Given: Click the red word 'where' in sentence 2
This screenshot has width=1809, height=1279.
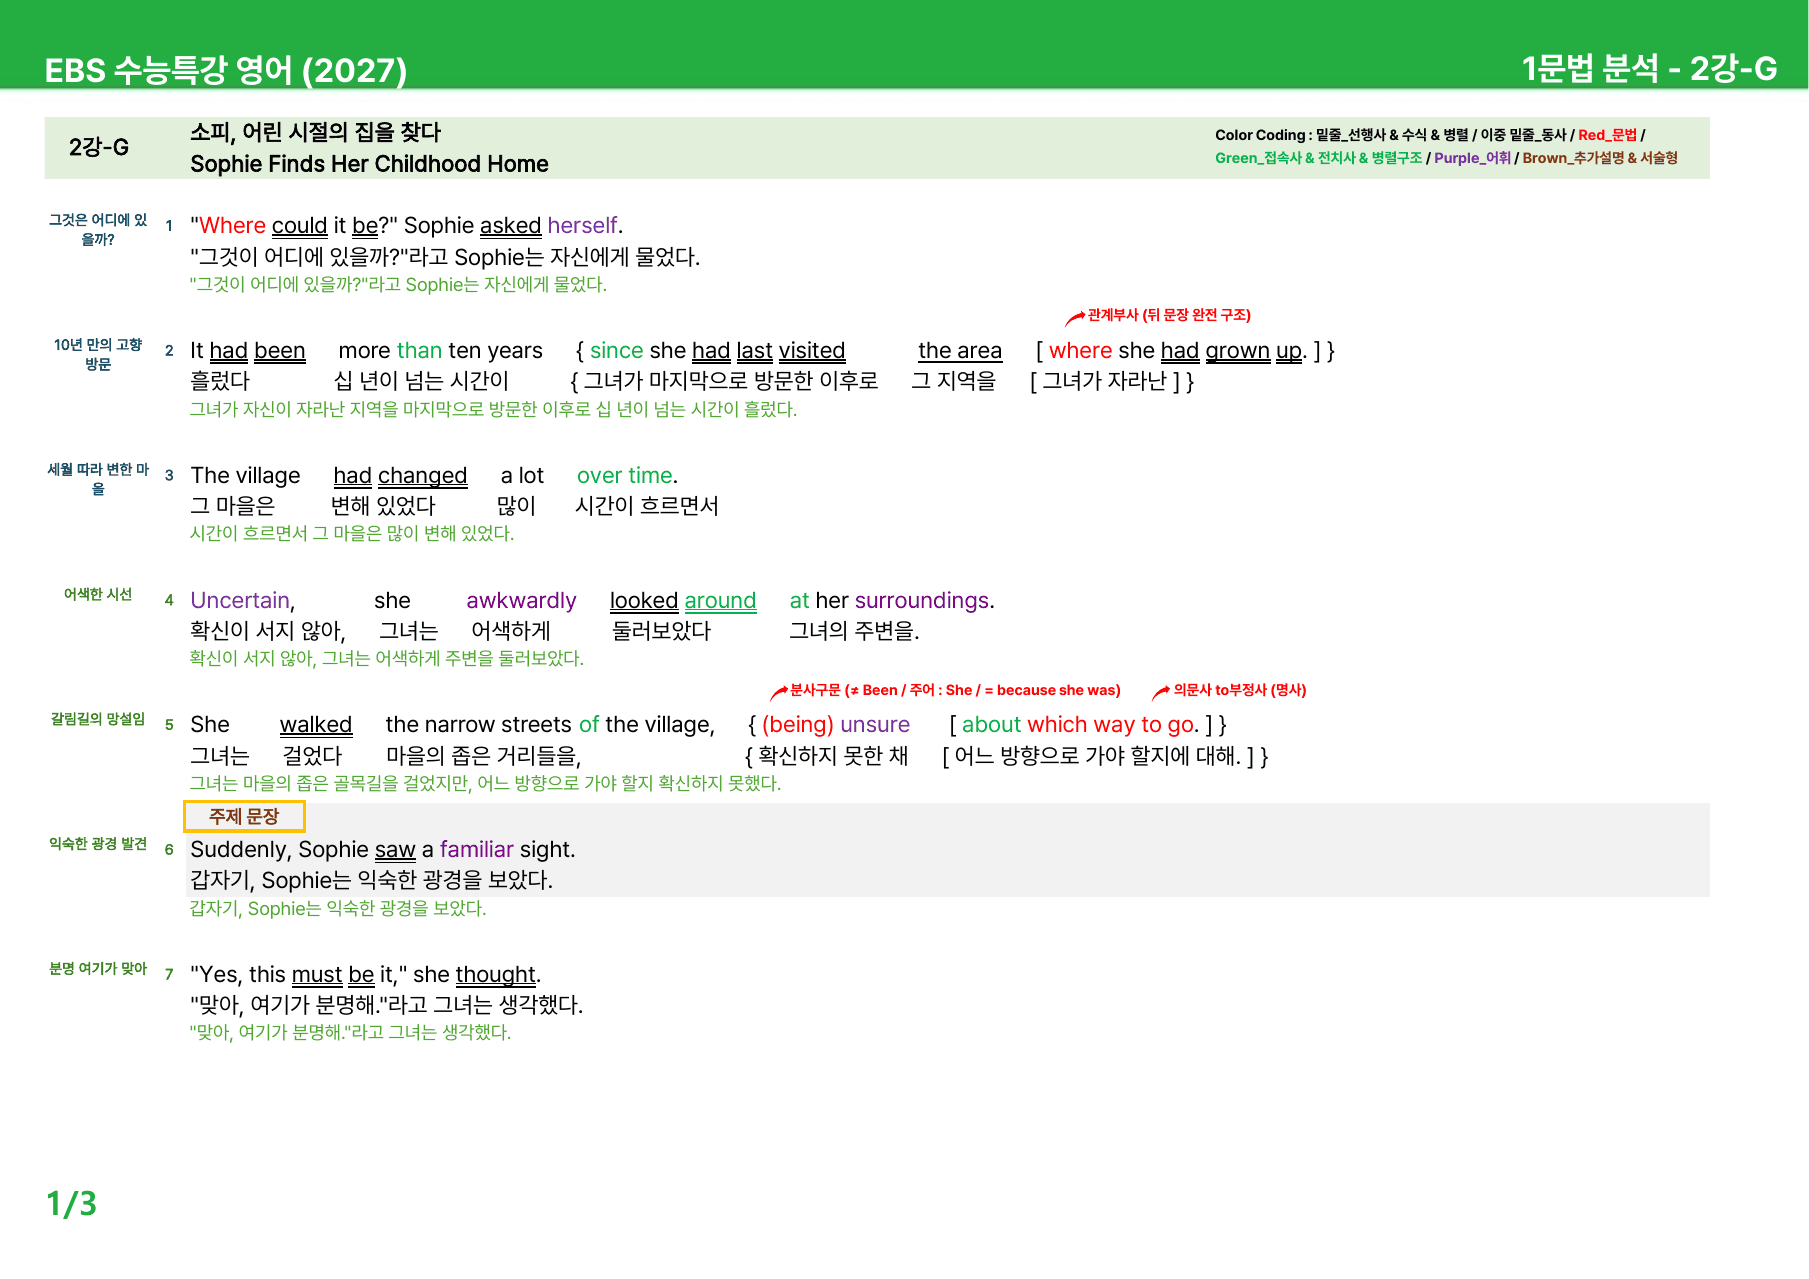Looking at the screenshot, I should (1080, 350).
